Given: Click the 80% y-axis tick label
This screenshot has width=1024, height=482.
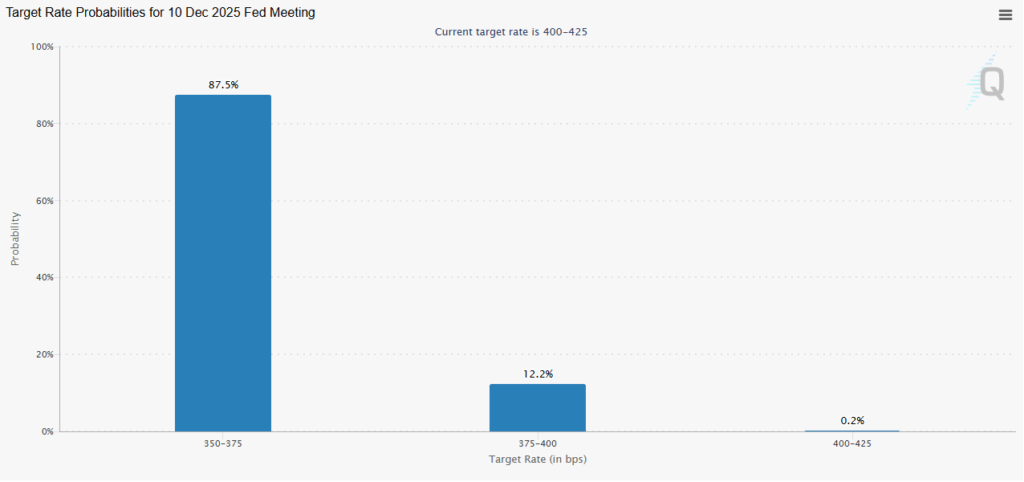Looking at the screenshot, I should point(44,124).
